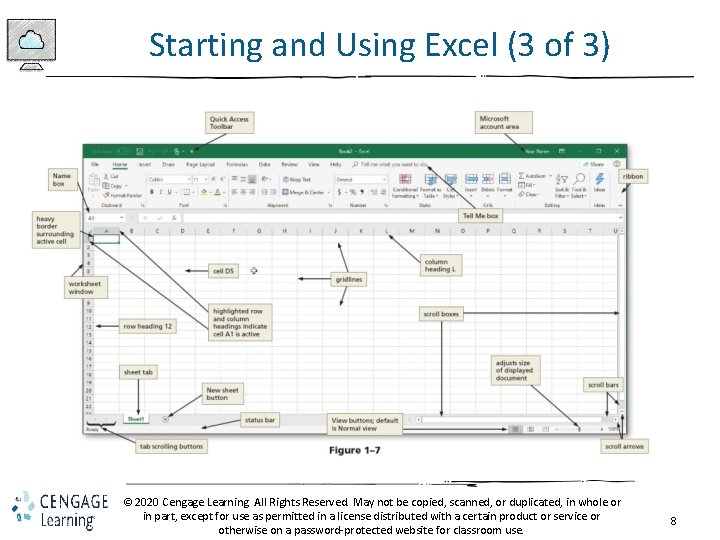Viewport: 720px width, 540px height.
Task: Switch to the Insert ribbon tab
Action: (x=145, y=164)
